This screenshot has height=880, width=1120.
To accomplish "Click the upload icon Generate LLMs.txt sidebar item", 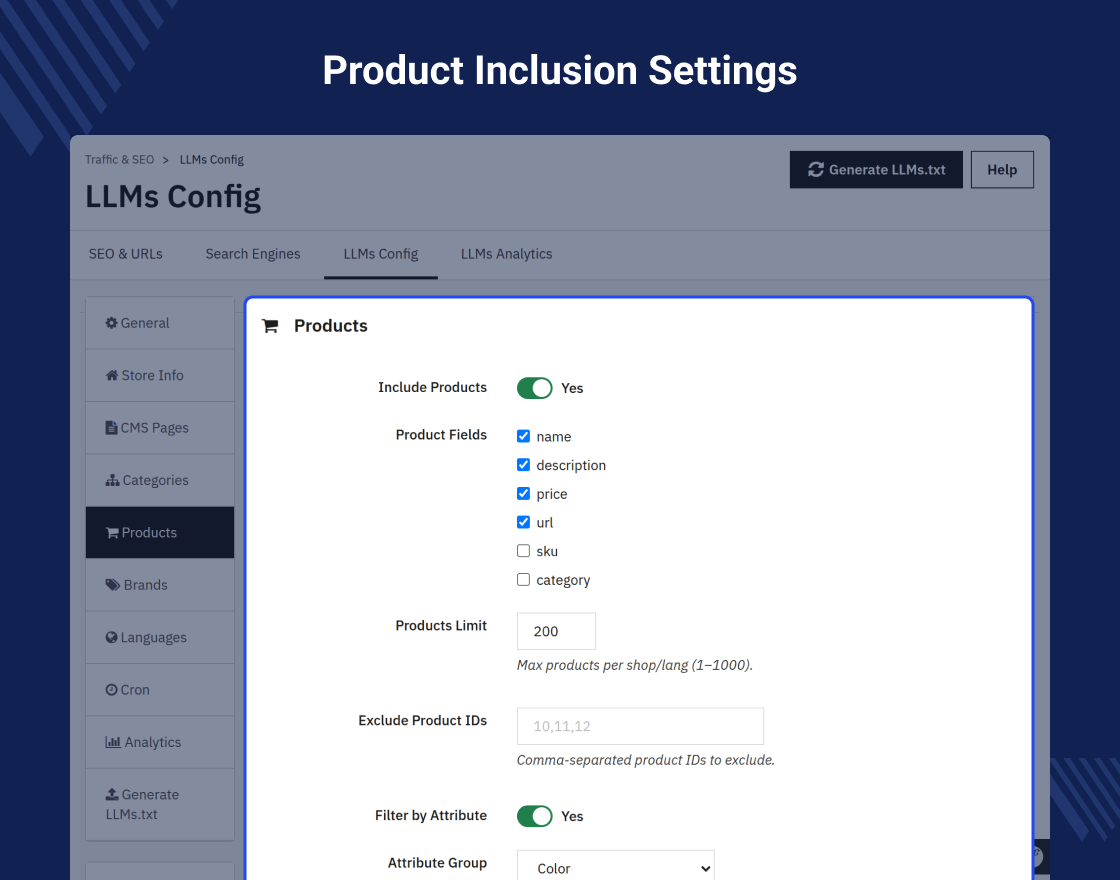I will point(160,804).
